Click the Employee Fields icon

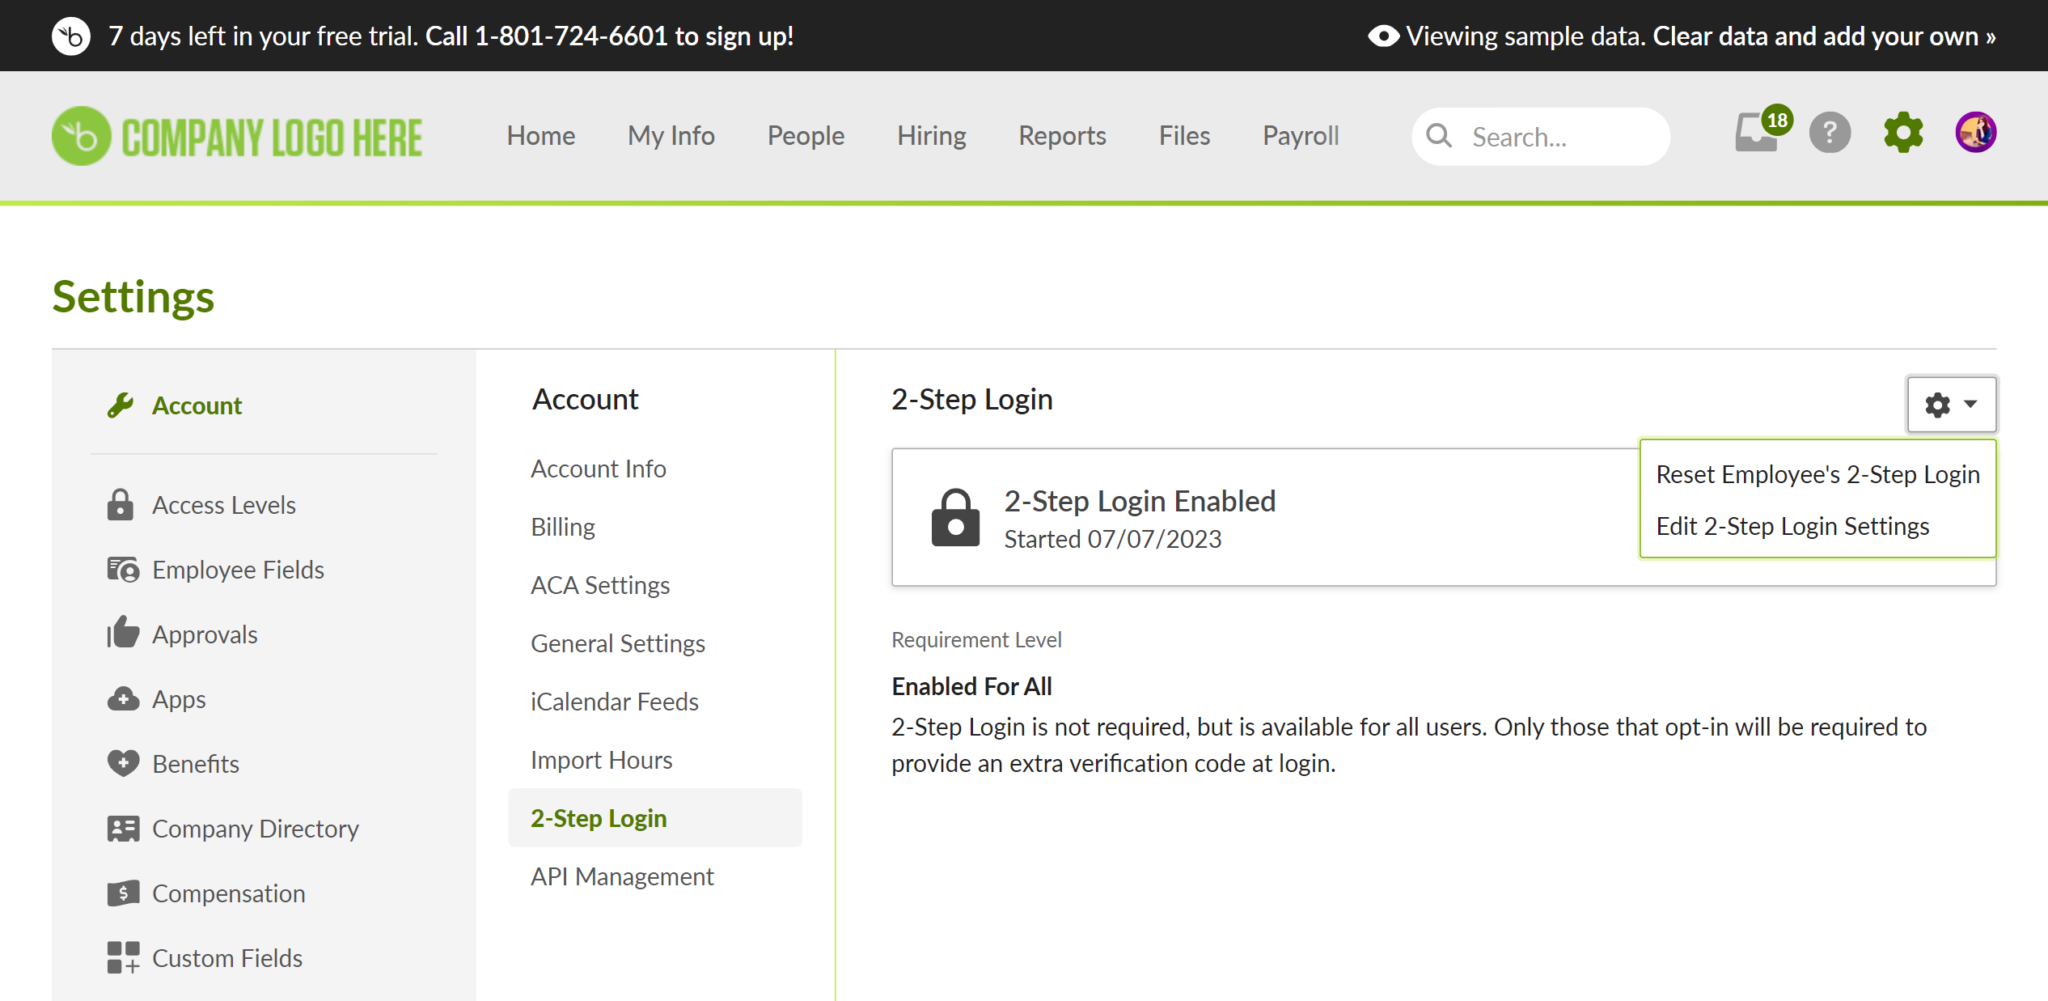pos(120,569)
